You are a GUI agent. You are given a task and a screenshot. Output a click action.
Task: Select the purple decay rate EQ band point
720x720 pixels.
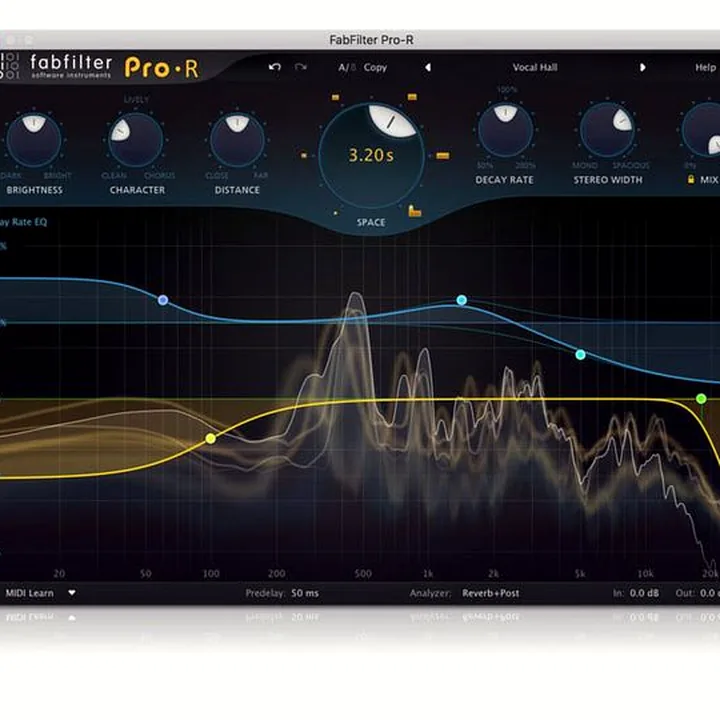pos(163,300)
